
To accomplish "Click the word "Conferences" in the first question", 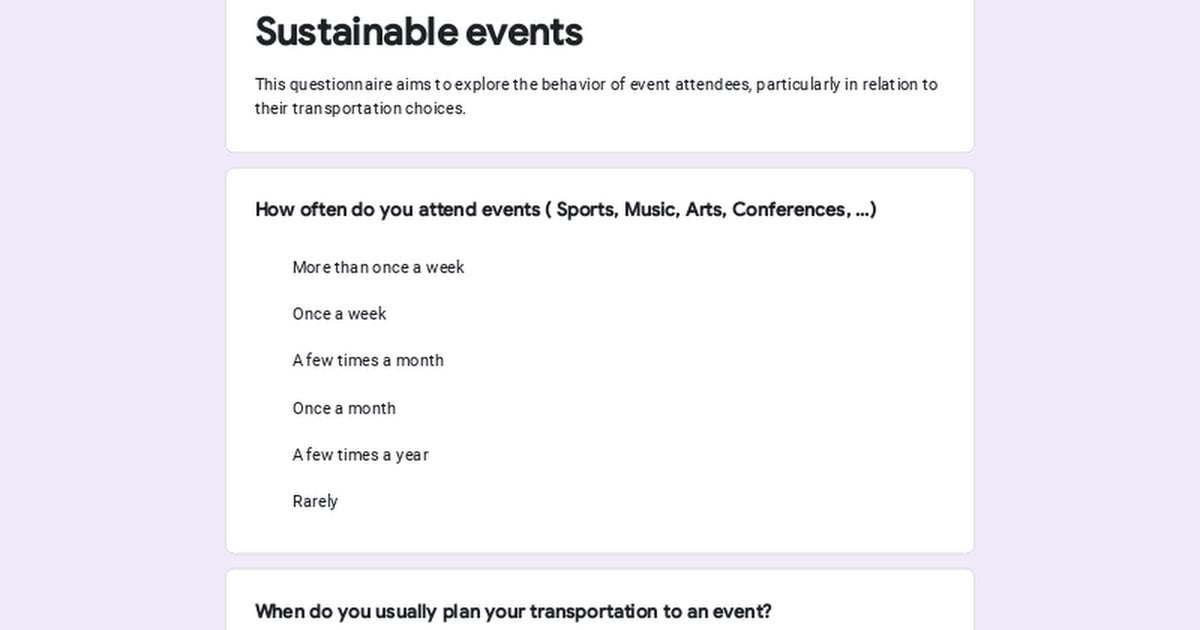I will coord(790,210).
